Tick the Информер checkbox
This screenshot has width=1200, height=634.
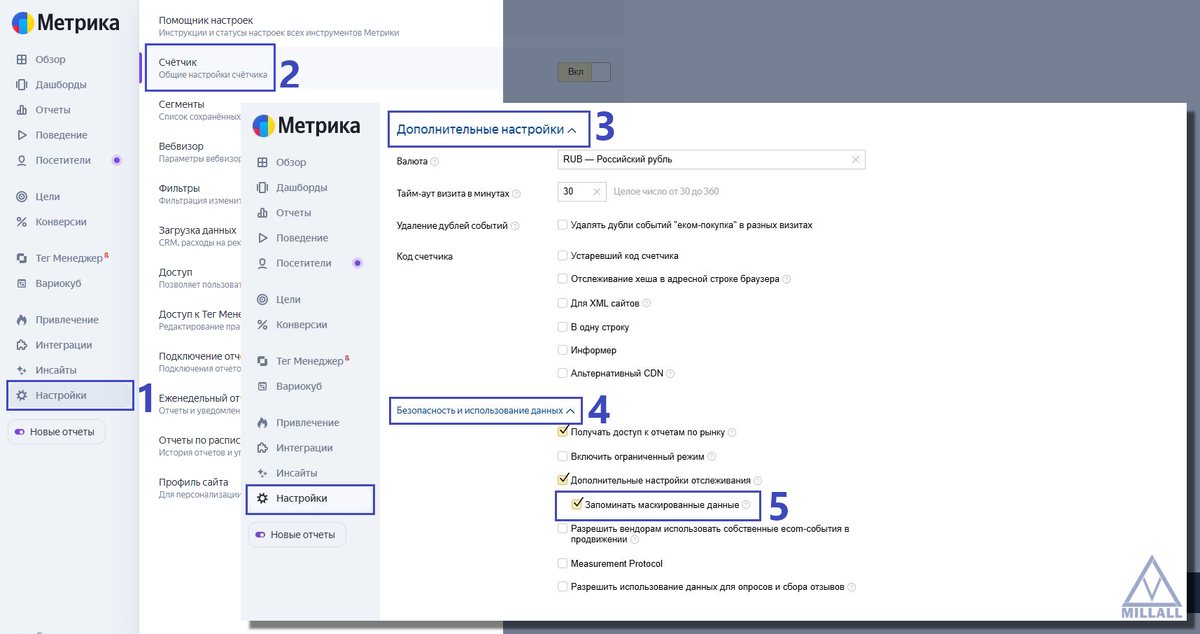click(x=563, y=350)
